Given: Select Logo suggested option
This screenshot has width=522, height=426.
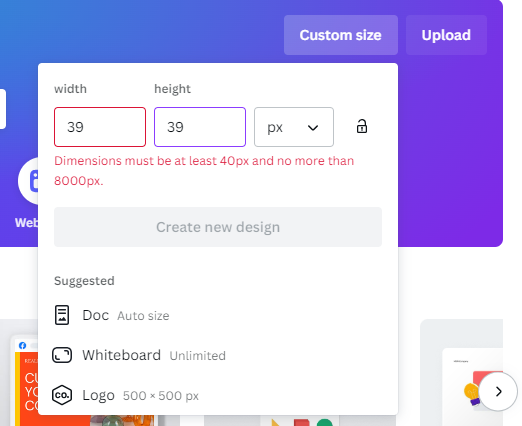Looking at the screenshot, I should (218, 395).
